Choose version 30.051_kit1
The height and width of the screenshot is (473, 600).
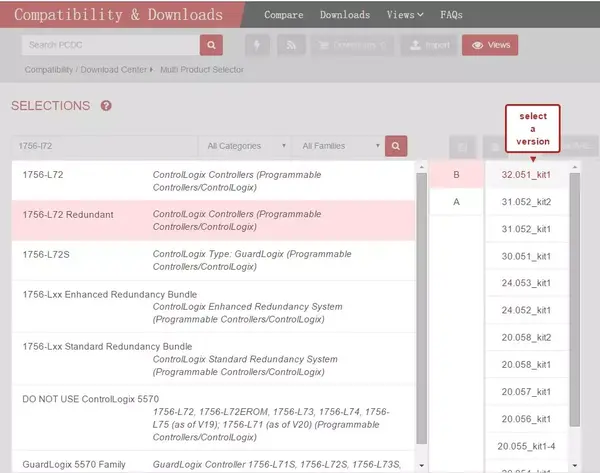526,256
